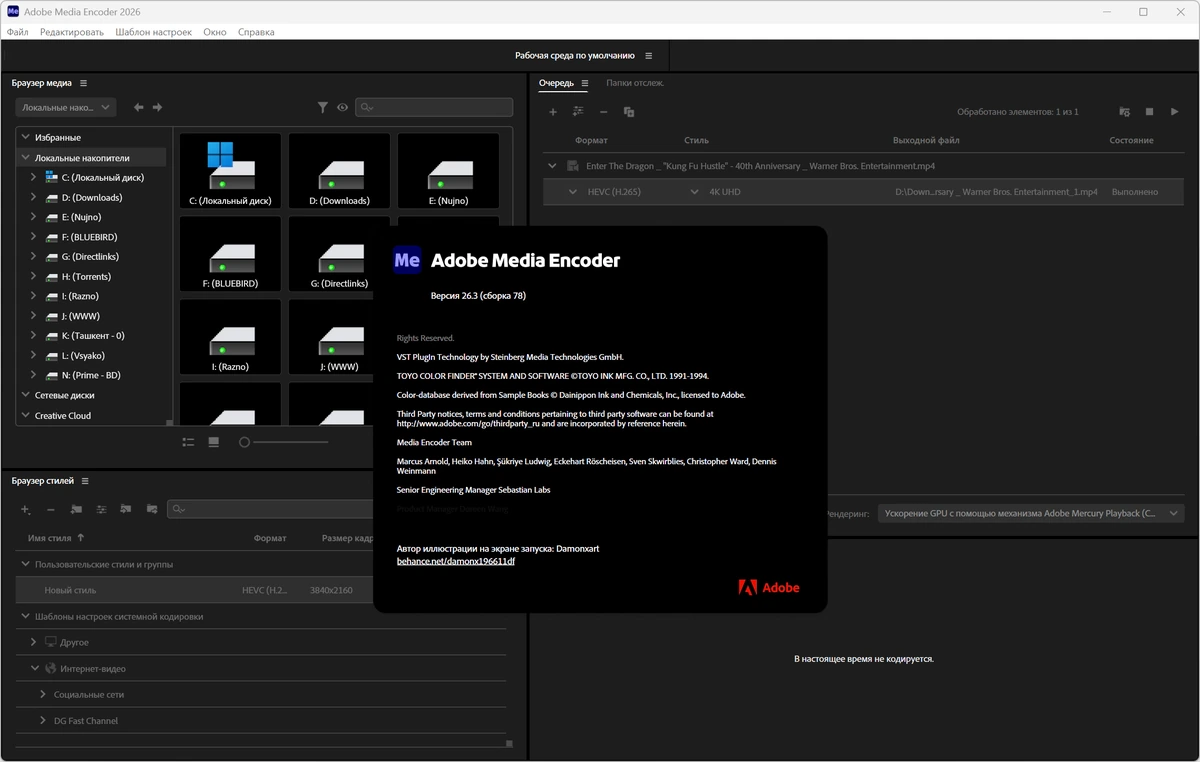Stop the queue with square icon

(1149, 112)
